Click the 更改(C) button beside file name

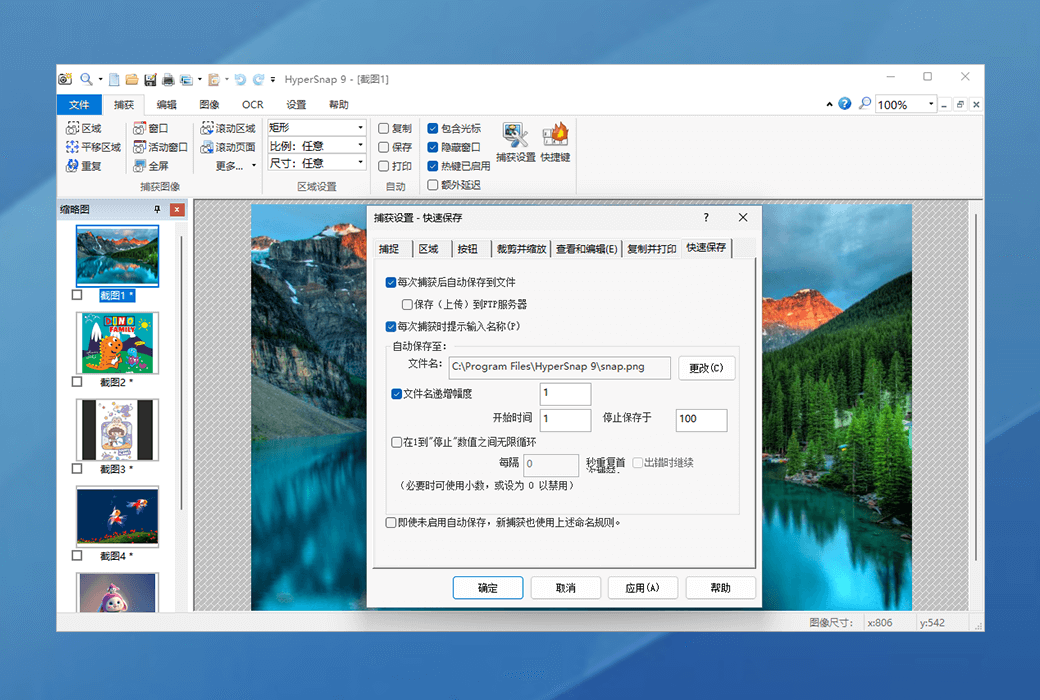tap(706, 368)
